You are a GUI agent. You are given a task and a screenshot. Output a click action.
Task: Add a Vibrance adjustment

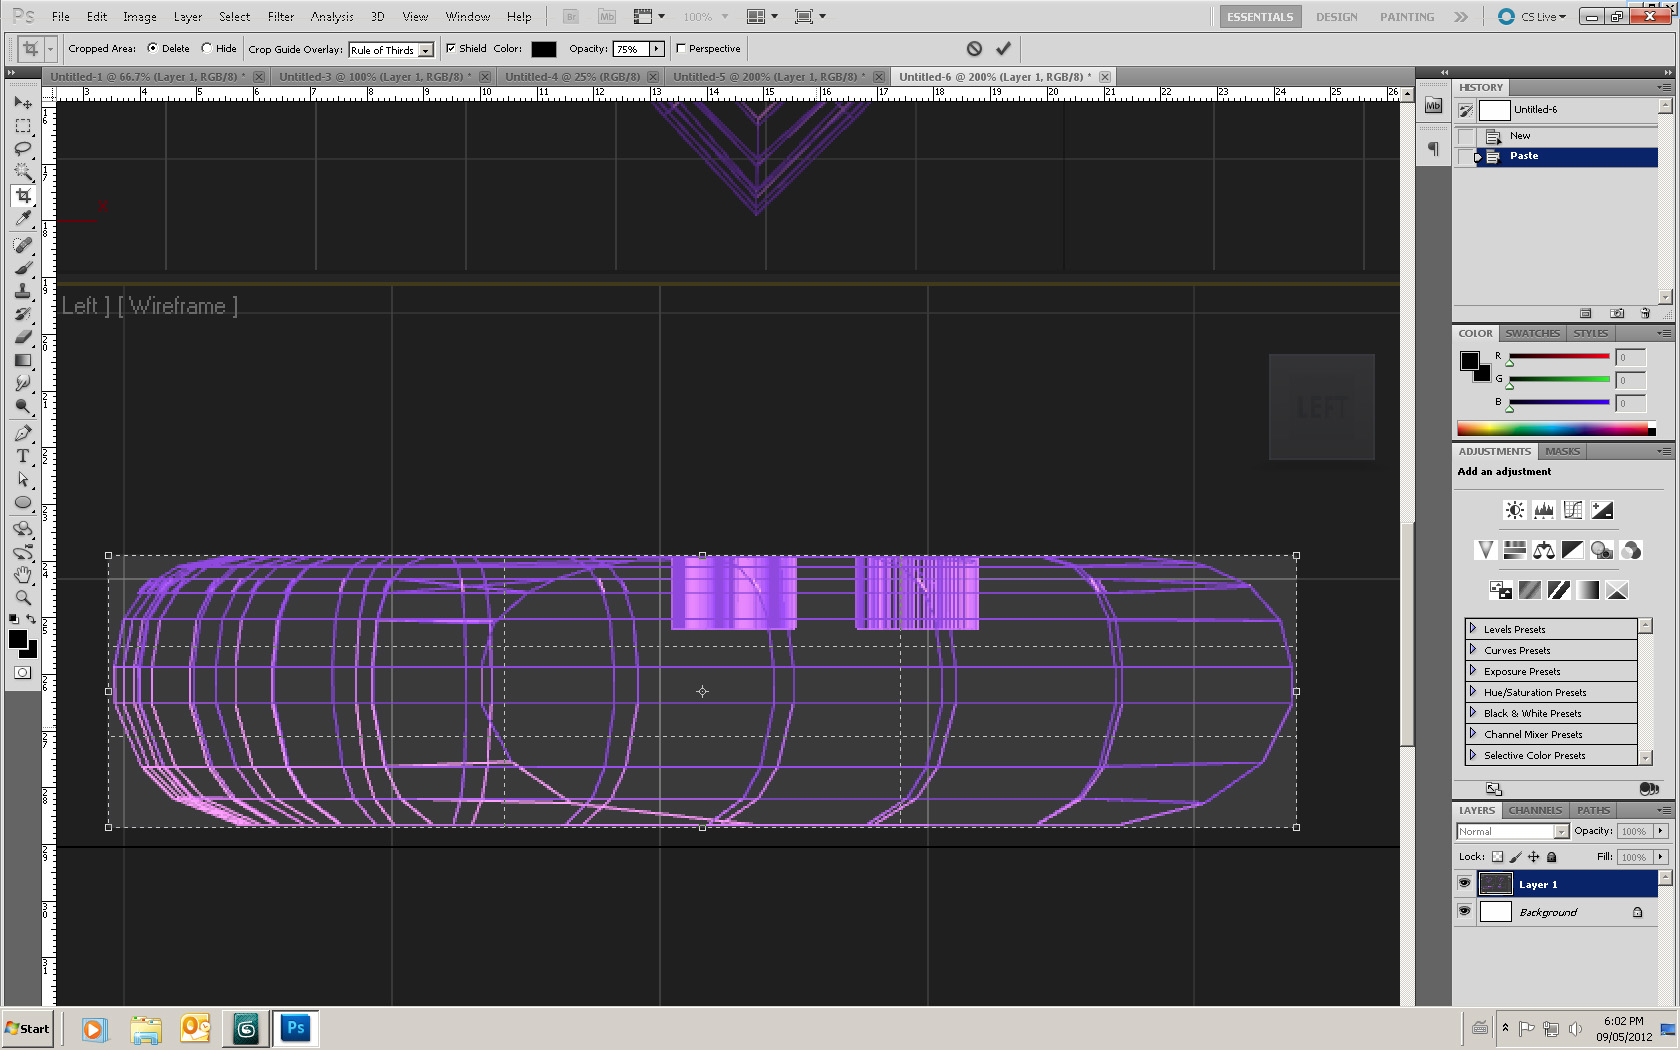1486,550
